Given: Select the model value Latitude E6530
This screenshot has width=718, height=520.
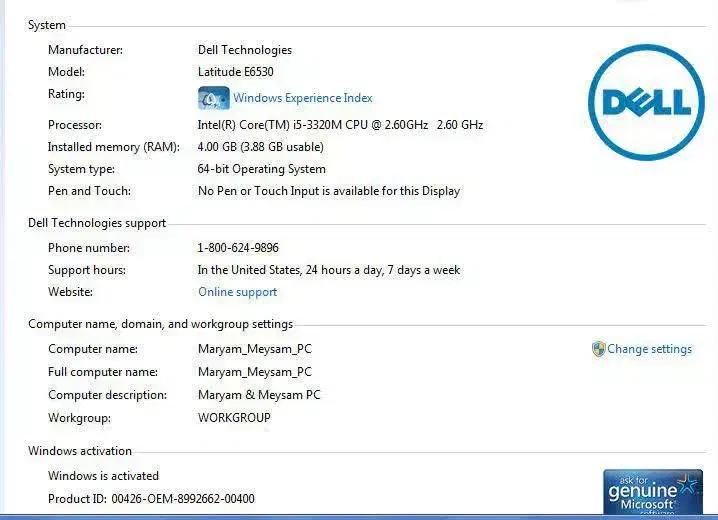Looking at the screenshot, I should pos(236,72).
